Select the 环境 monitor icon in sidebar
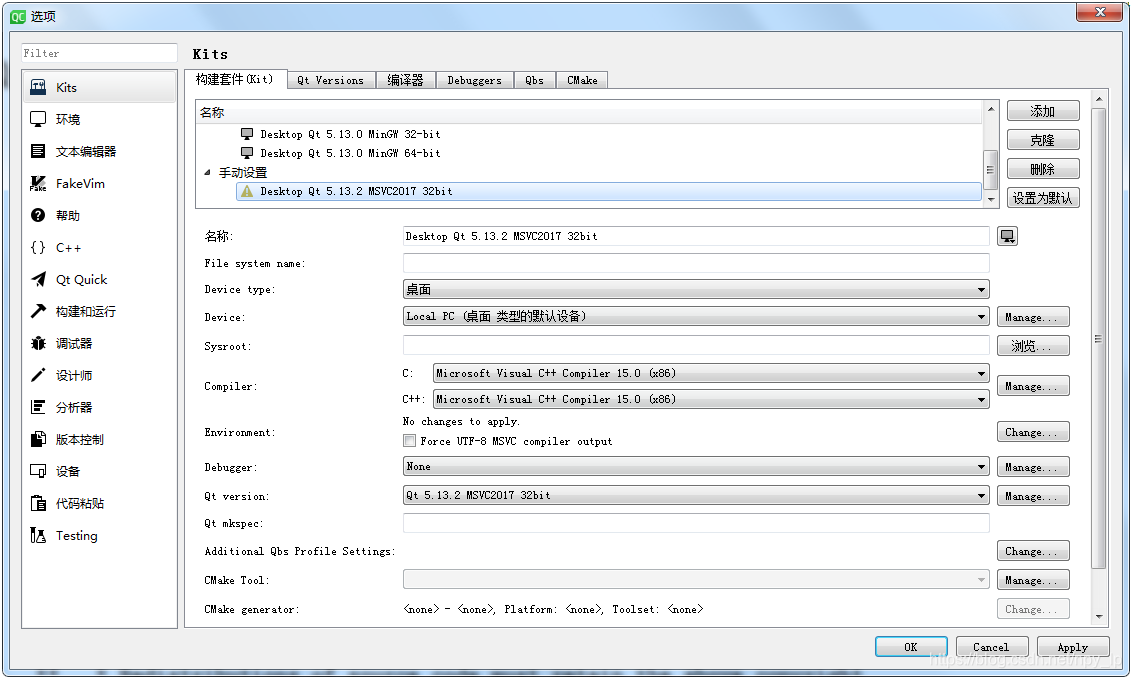Screen dimensions: 1132x678 click(38, 119)
